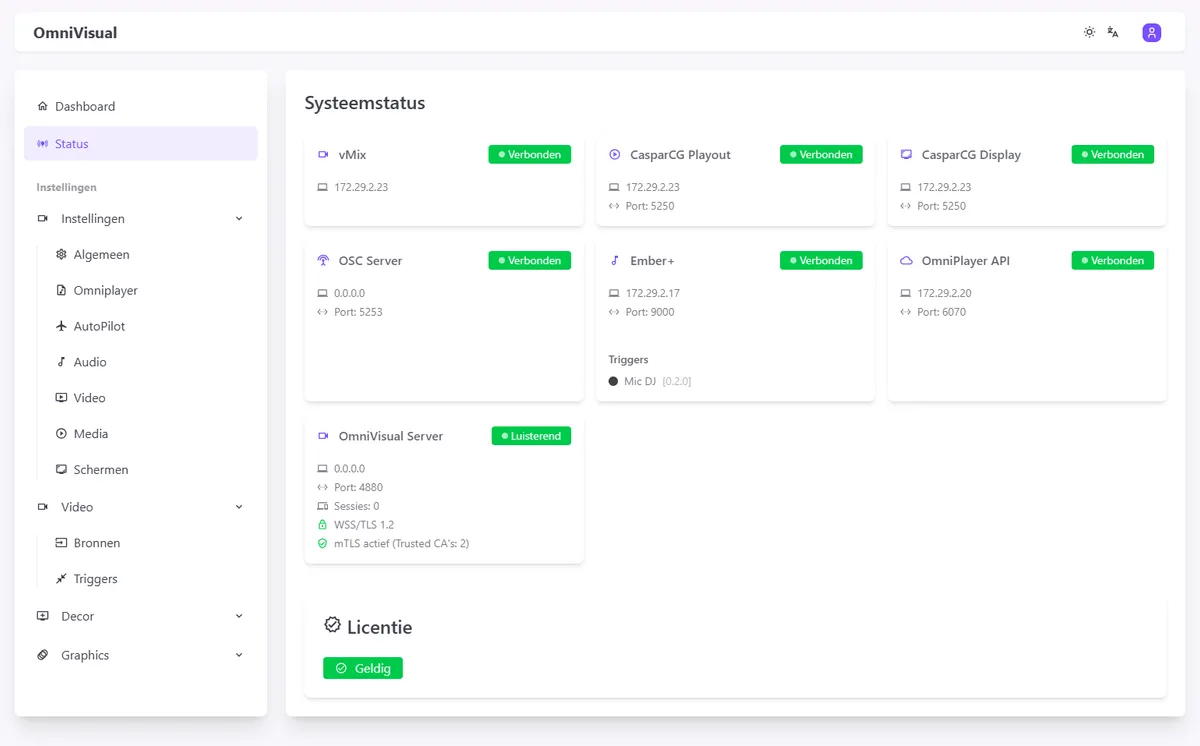Click the camera icon on OmniVisual Server
The image size is (1200, 746).
(323, 436)
